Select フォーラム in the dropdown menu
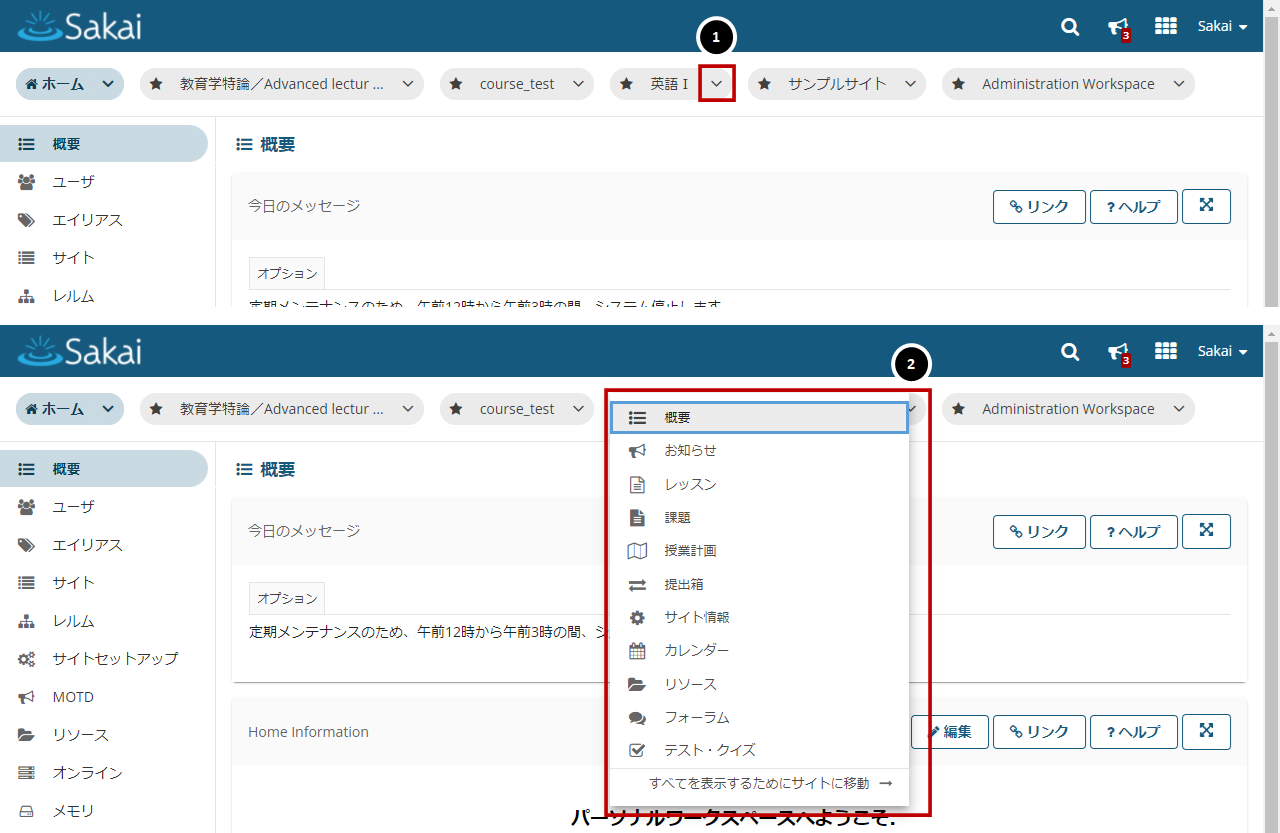The width and height of the screenshot is (1280, 833). pos(759,718)
